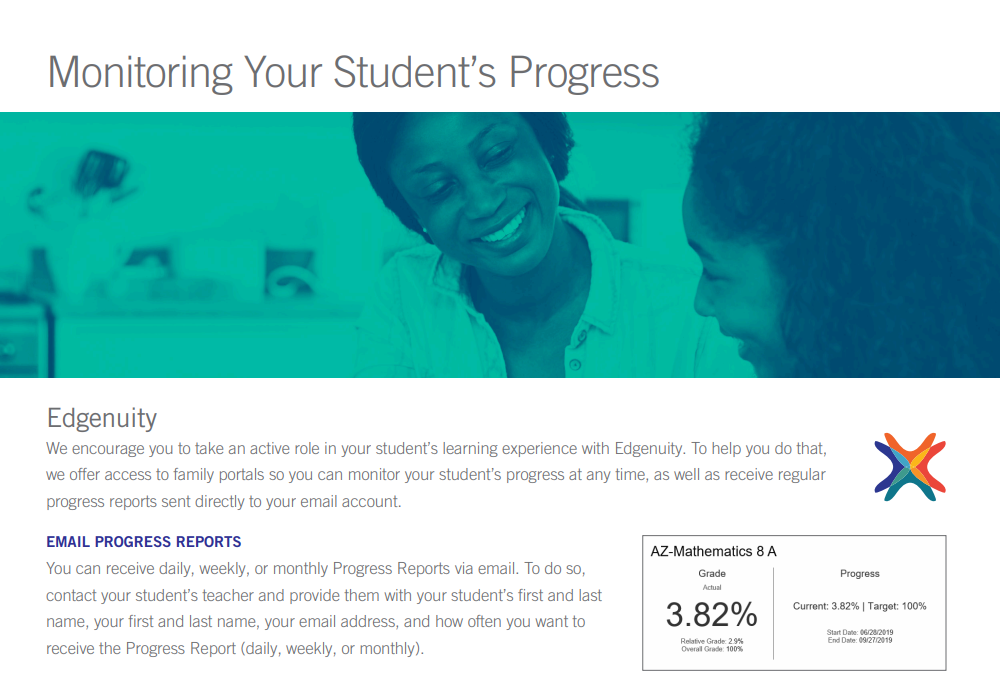The height and width of the screenshot is (678, 1000).
Task: Click the EMAIL PROGRESS REPORTS heading
Action: 143,542
